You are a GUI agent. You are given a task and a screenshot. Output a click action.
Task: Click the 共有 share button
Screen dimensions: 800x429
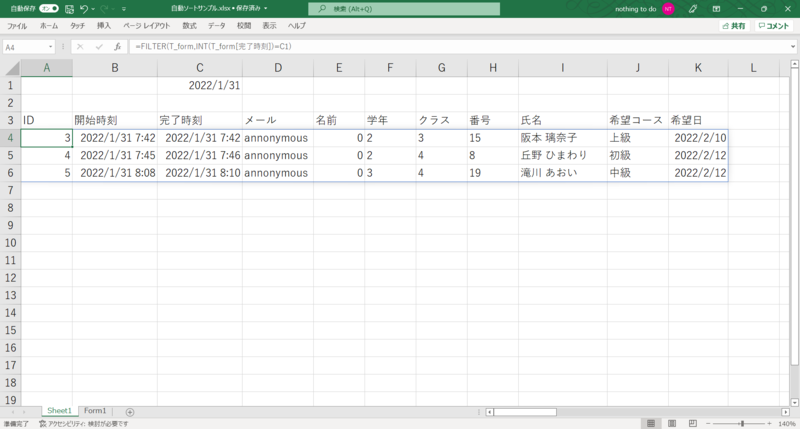coord(734,26)
